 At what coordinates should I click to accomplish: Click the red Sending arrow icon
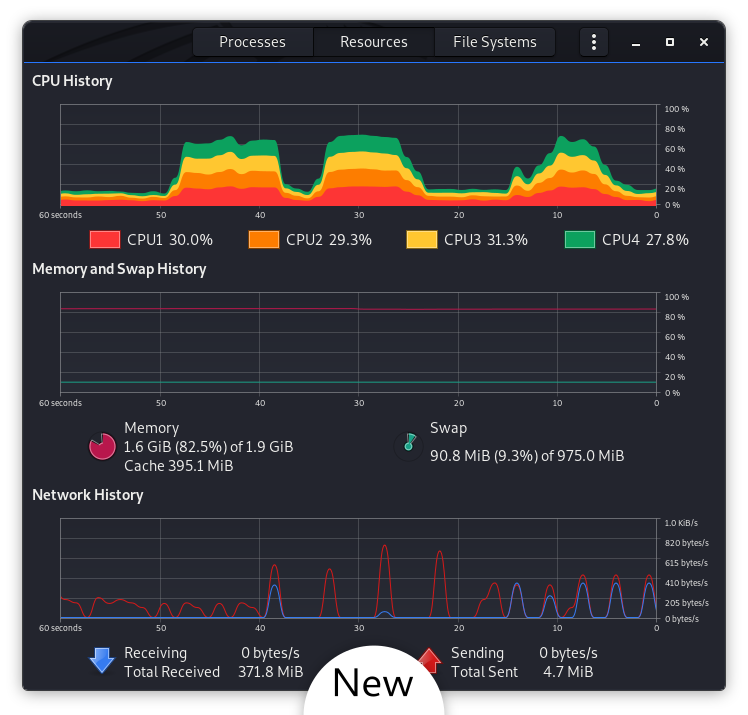[x=430, y=660]
